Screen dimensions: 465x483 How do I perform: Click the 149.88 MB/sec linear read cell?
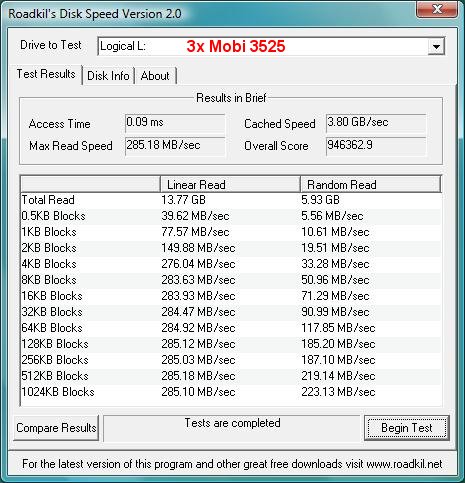198,248
